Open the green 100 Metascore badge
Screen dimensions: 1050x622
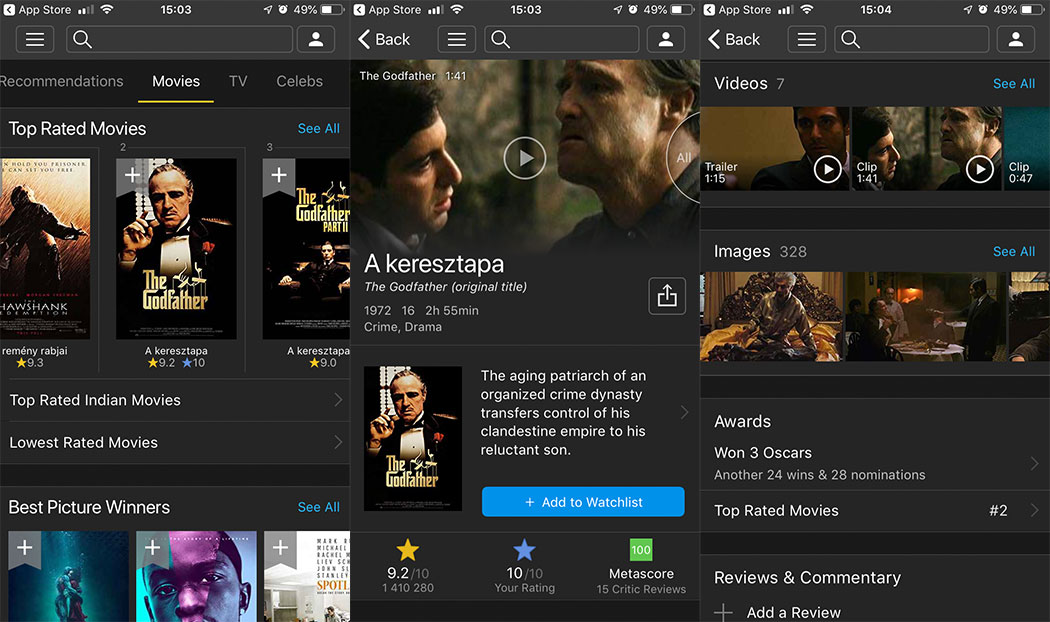(641, 550)
